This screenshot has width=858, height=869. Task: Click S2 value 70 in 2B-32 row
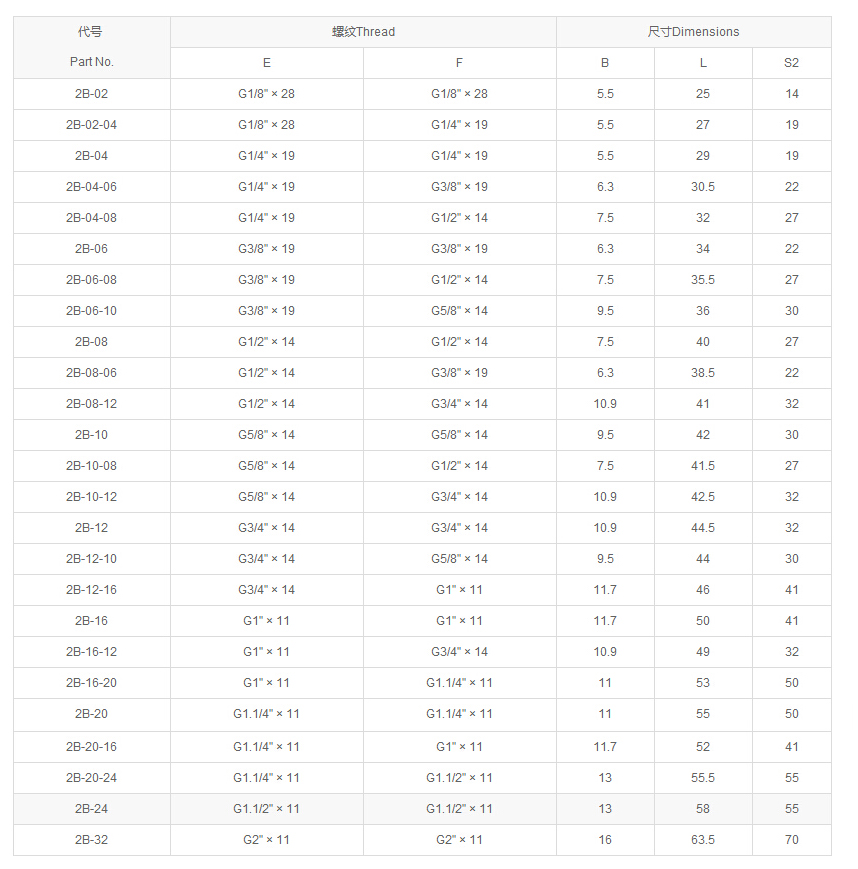pyautogui.click(x=791, y=839)
